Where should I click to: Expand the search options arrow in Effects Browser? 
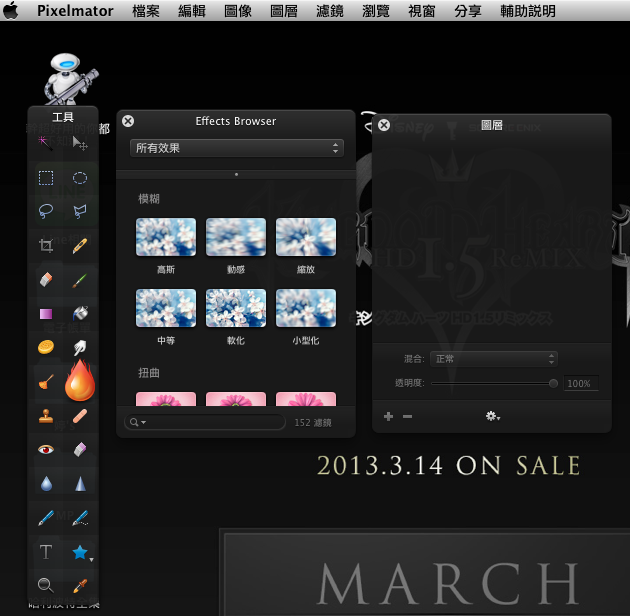coord(144,422)
